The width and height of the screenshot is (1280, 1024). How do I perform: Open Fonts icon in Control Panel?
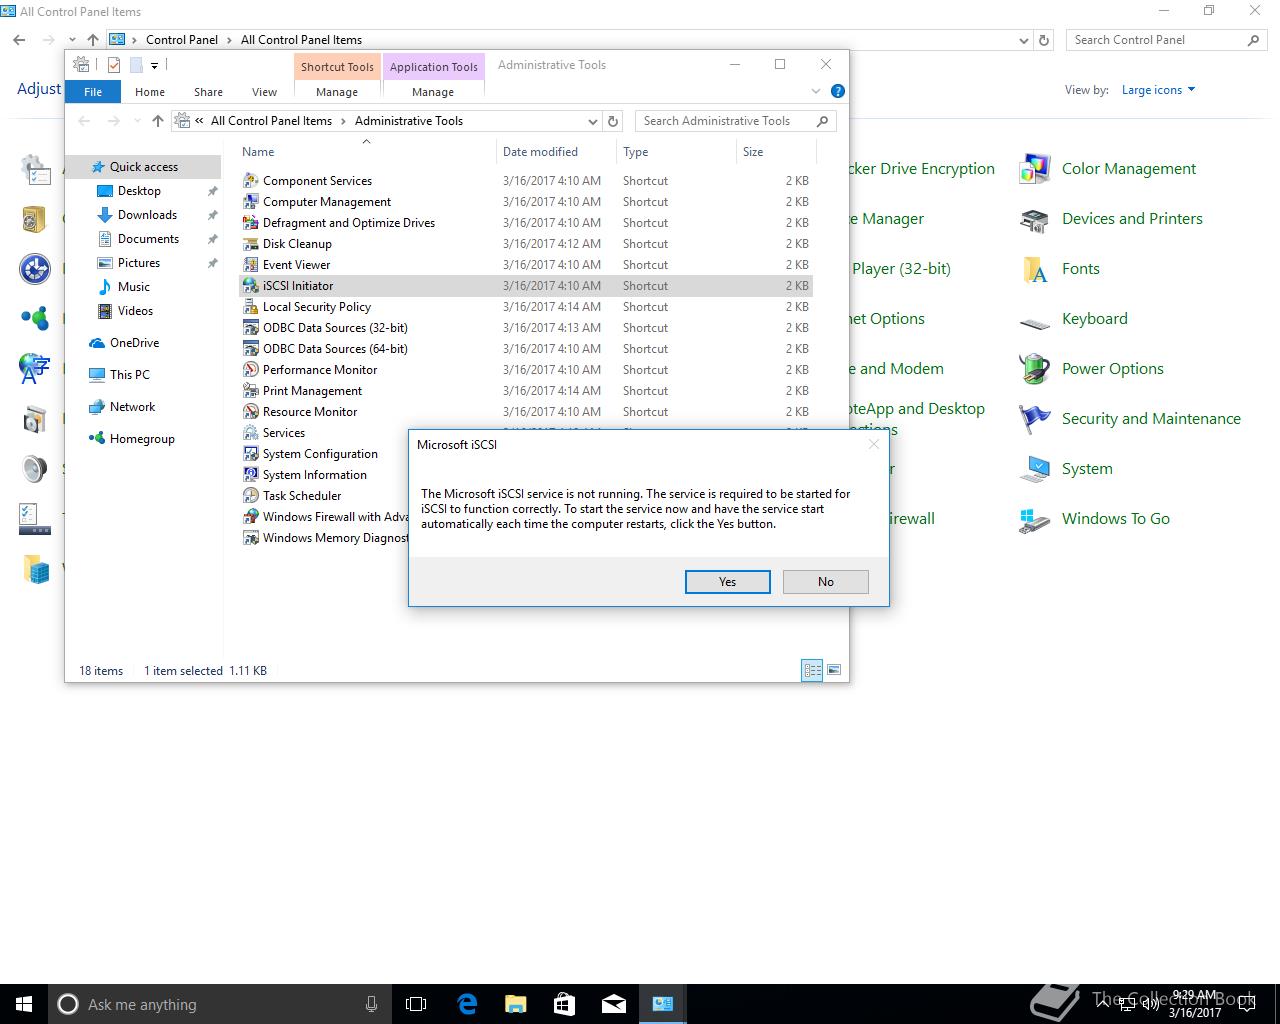click(x=1035, y=269)
